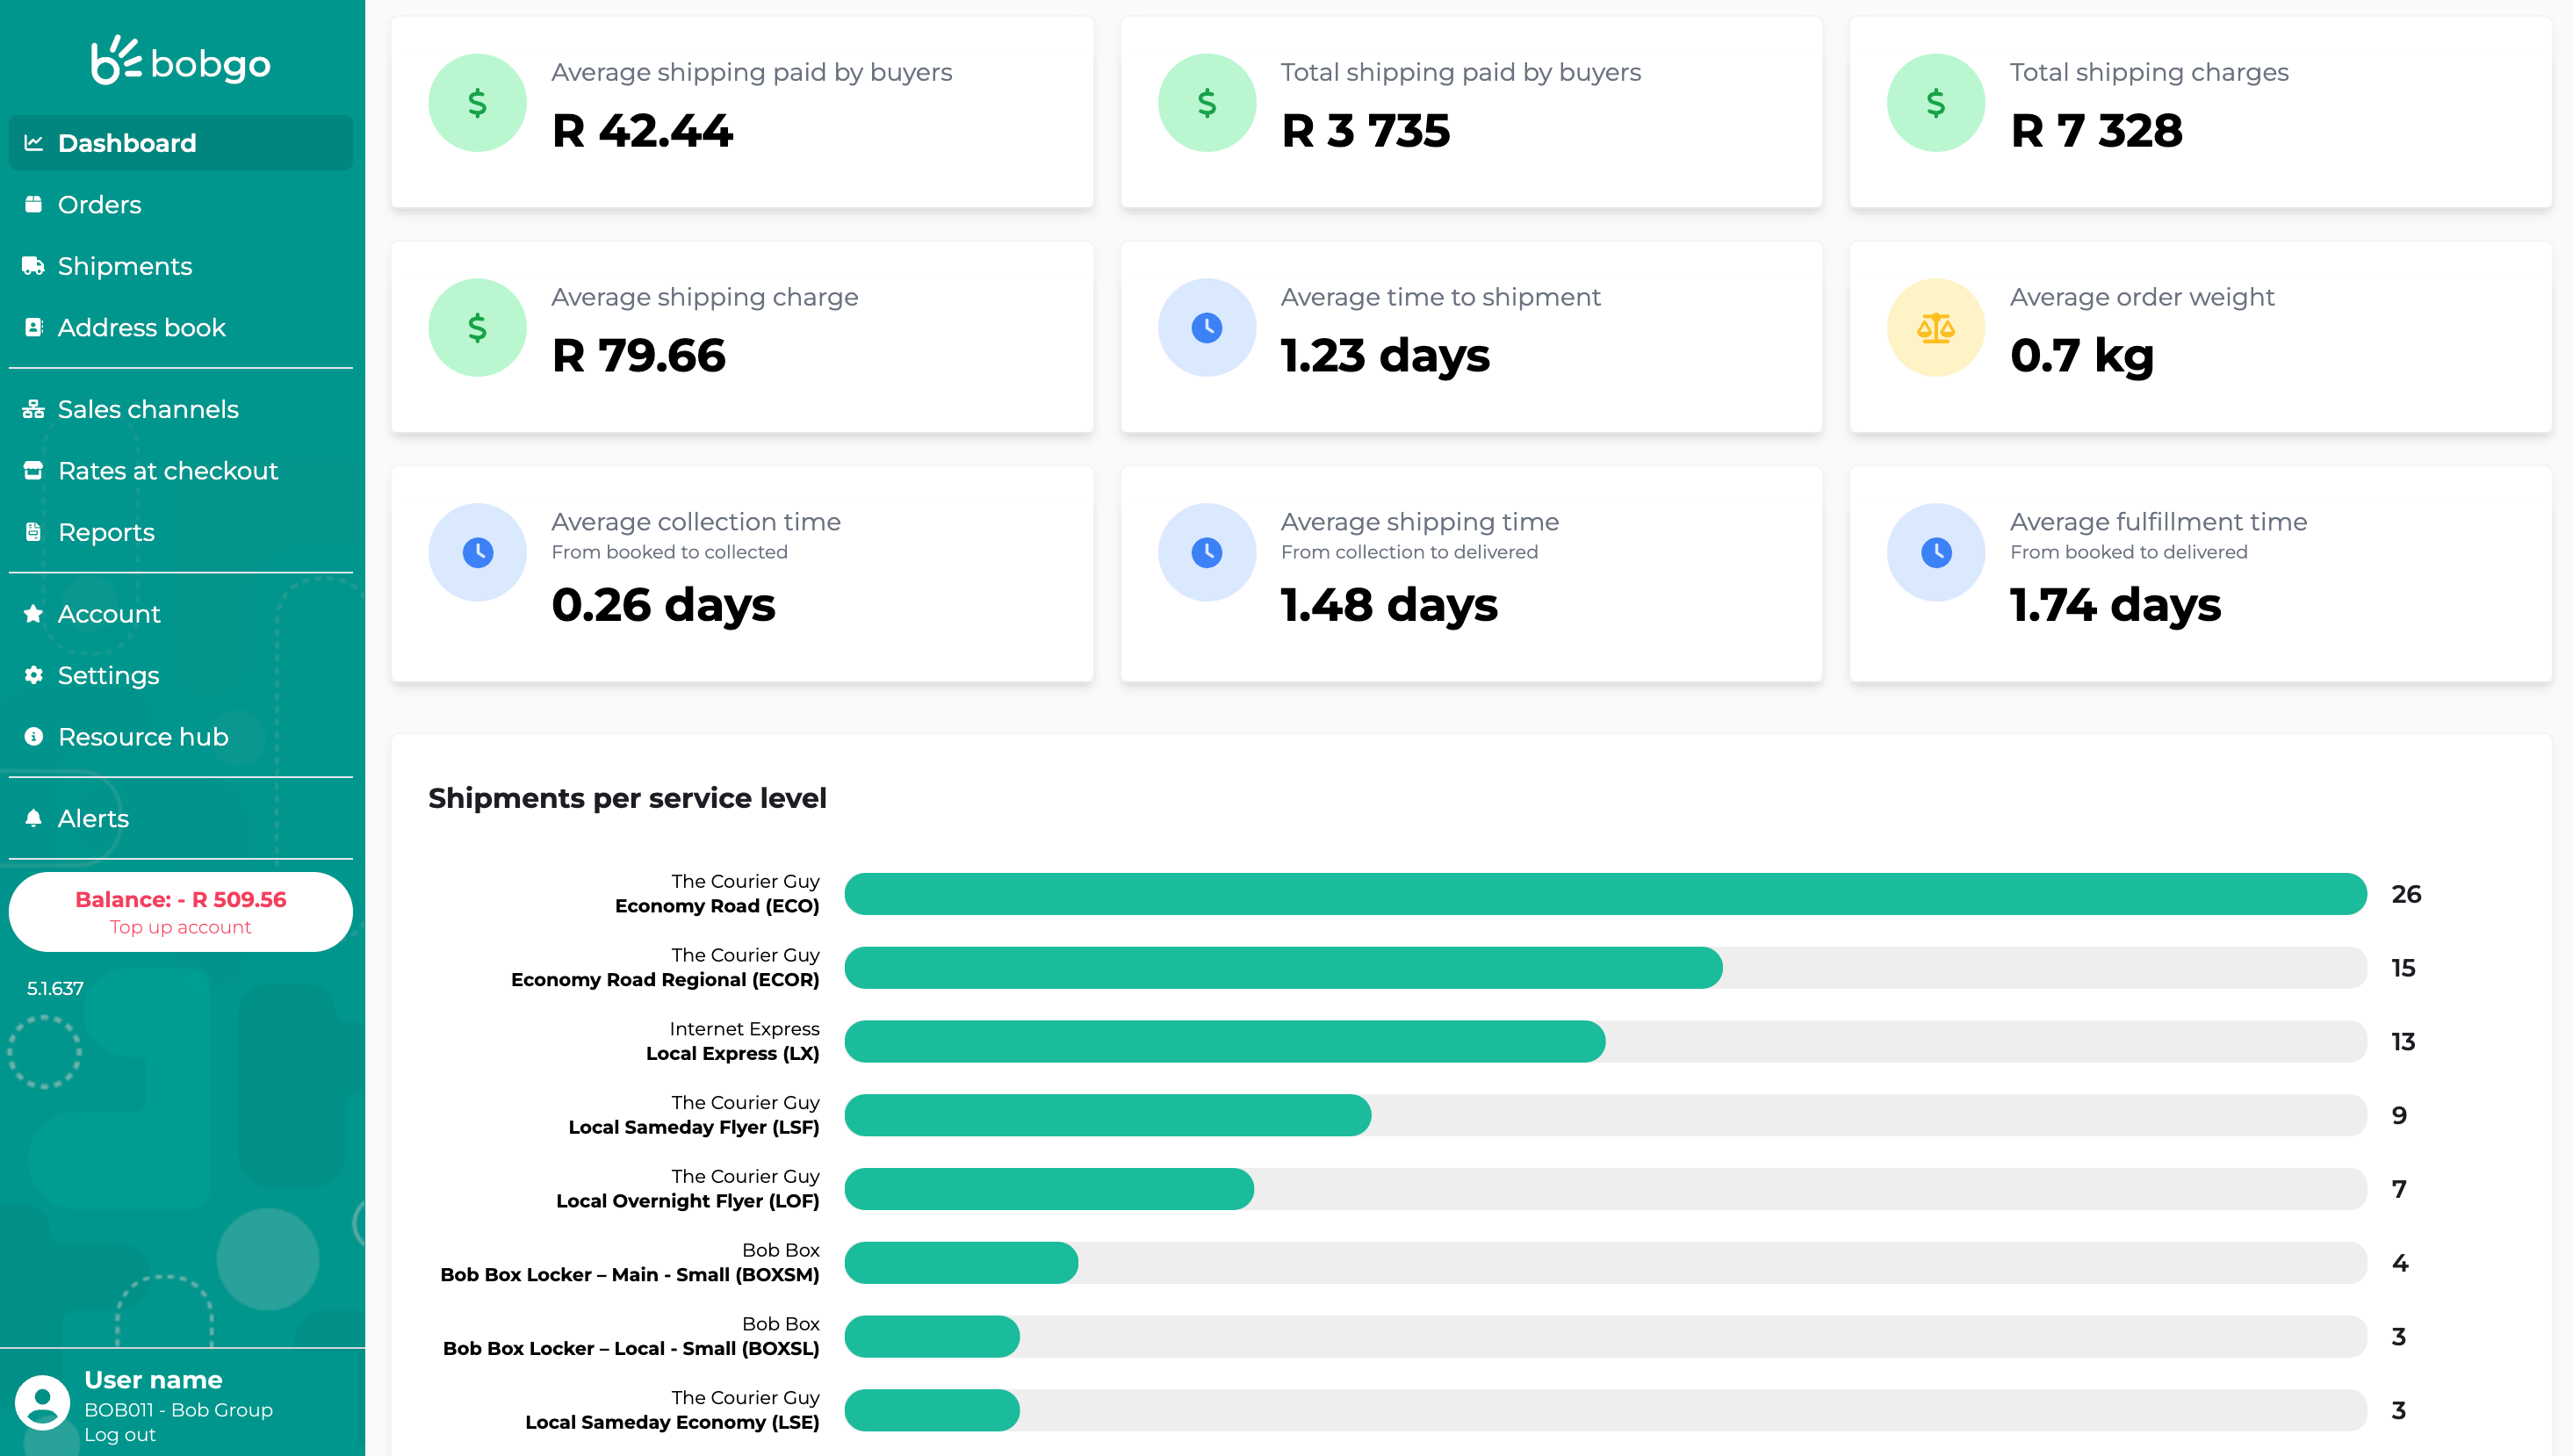Click the Alerts bell icon
Viewport: 2573px width, 1456px height.
tap(34, 818)
